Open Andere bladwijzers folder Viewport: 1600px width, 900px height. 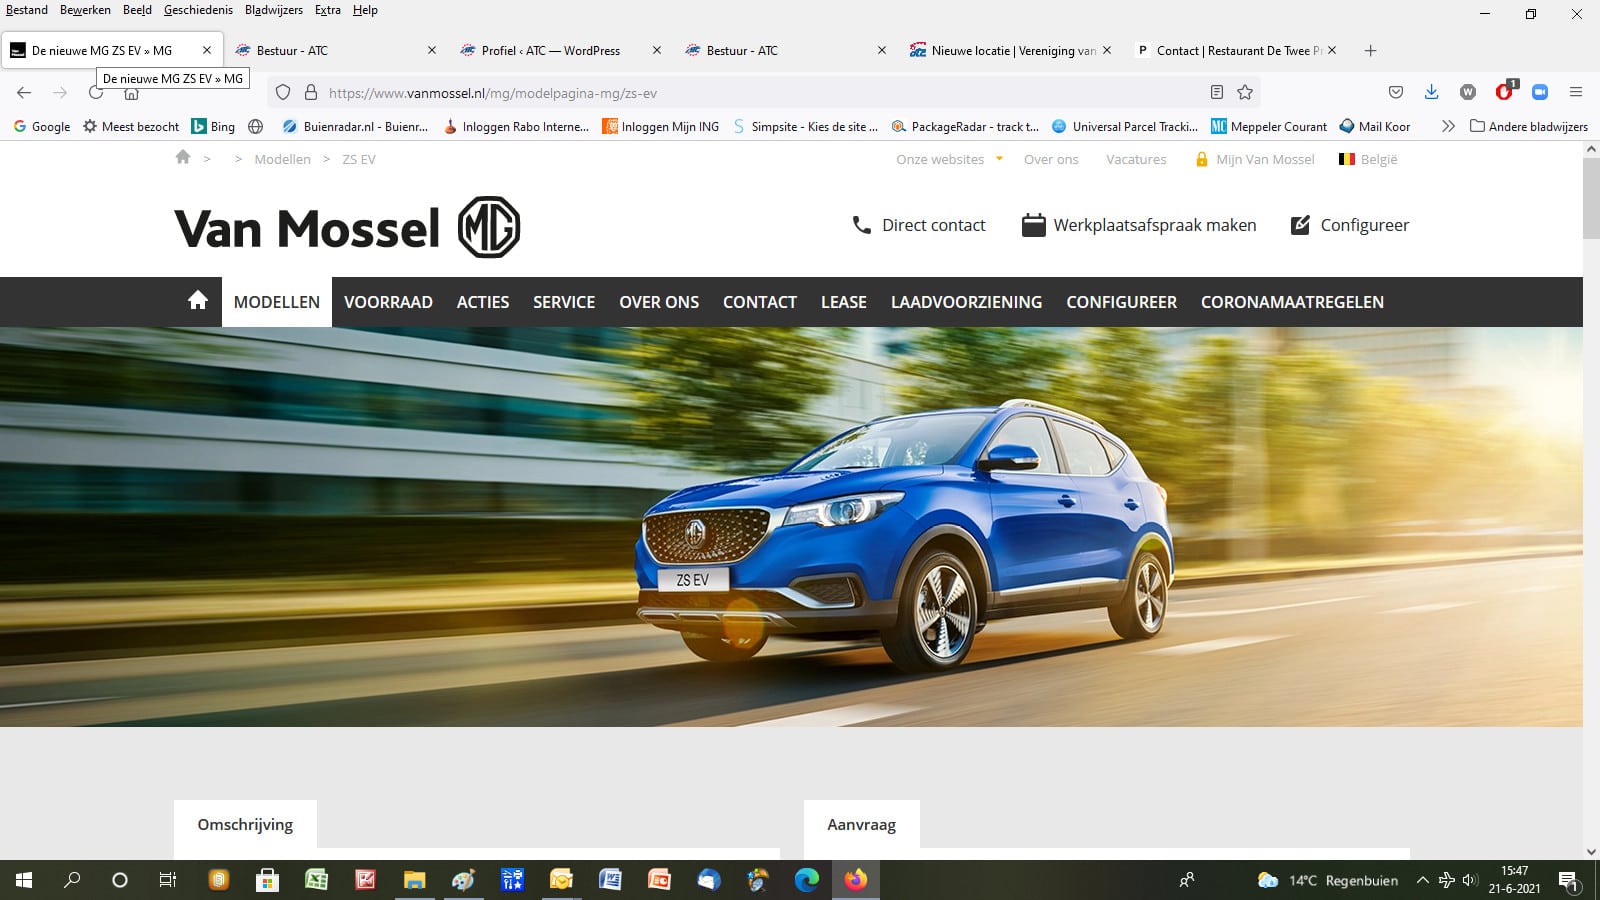point(1529,126)
